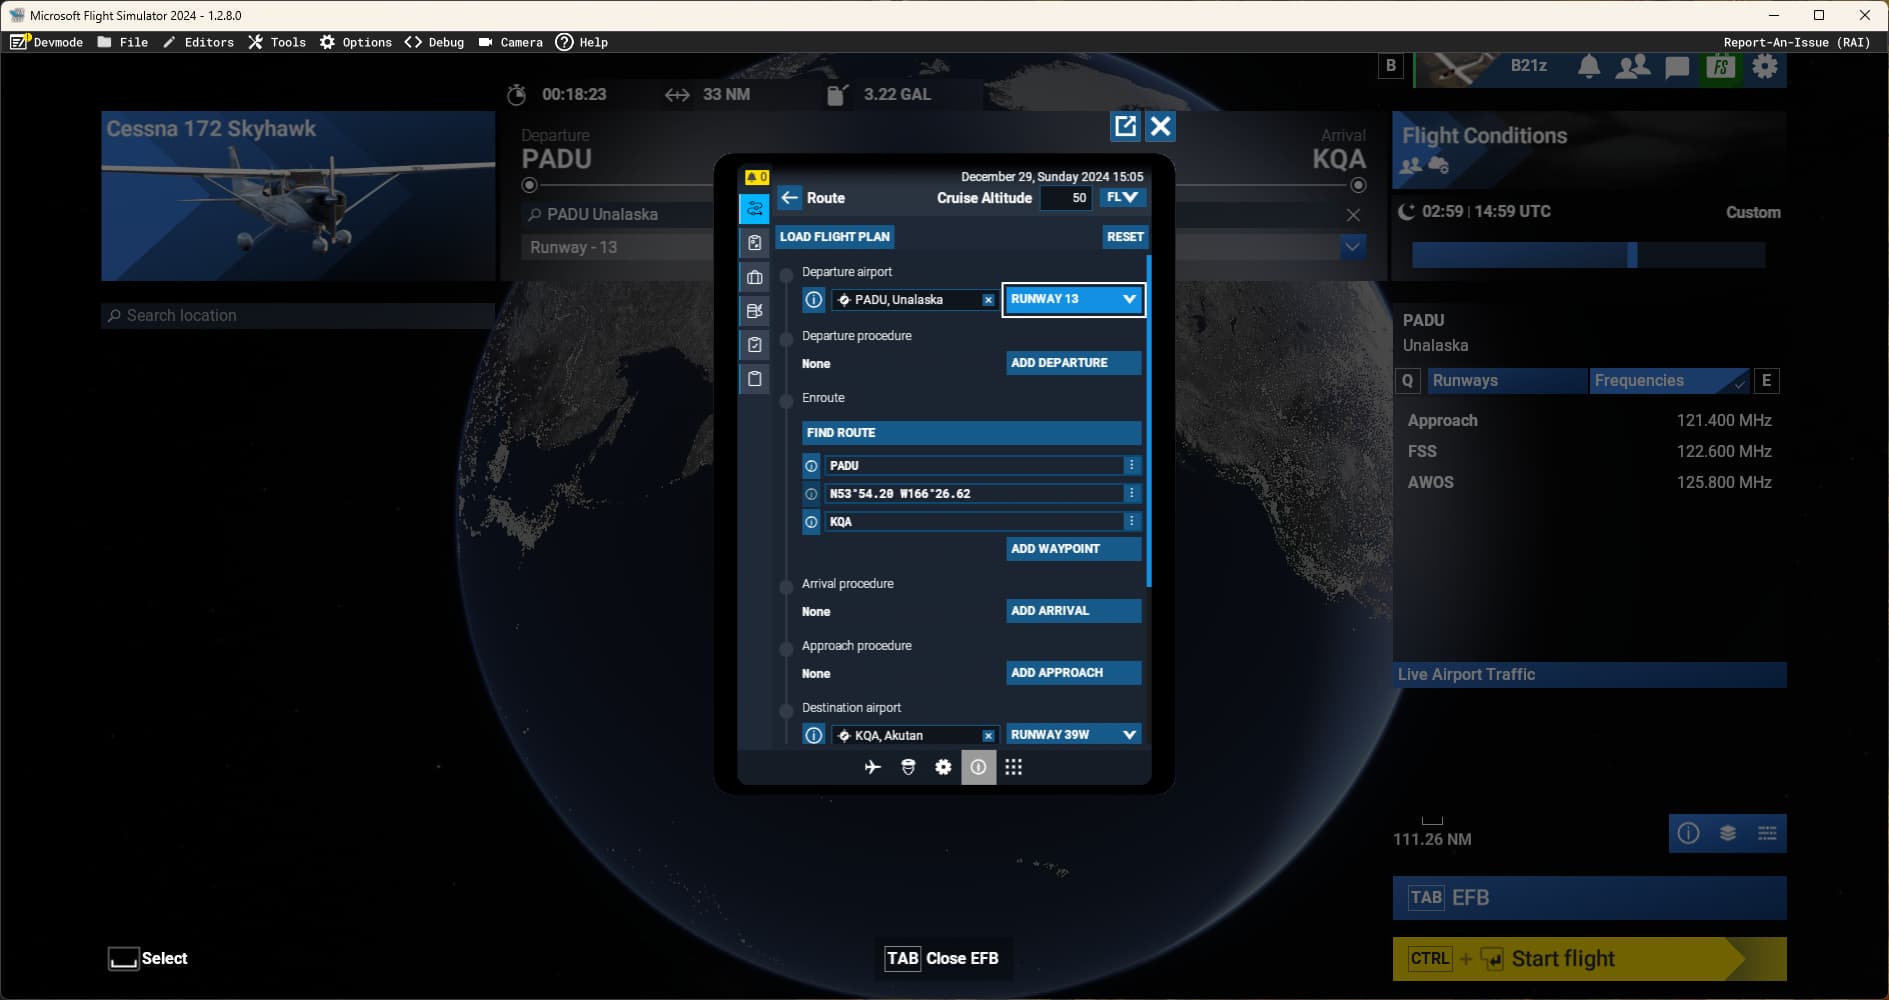The height and width of the screenshot is (1000, 1889).
Task: Adjust the time of day slider
Action: pyautogui.click(x=1588, y=255)
